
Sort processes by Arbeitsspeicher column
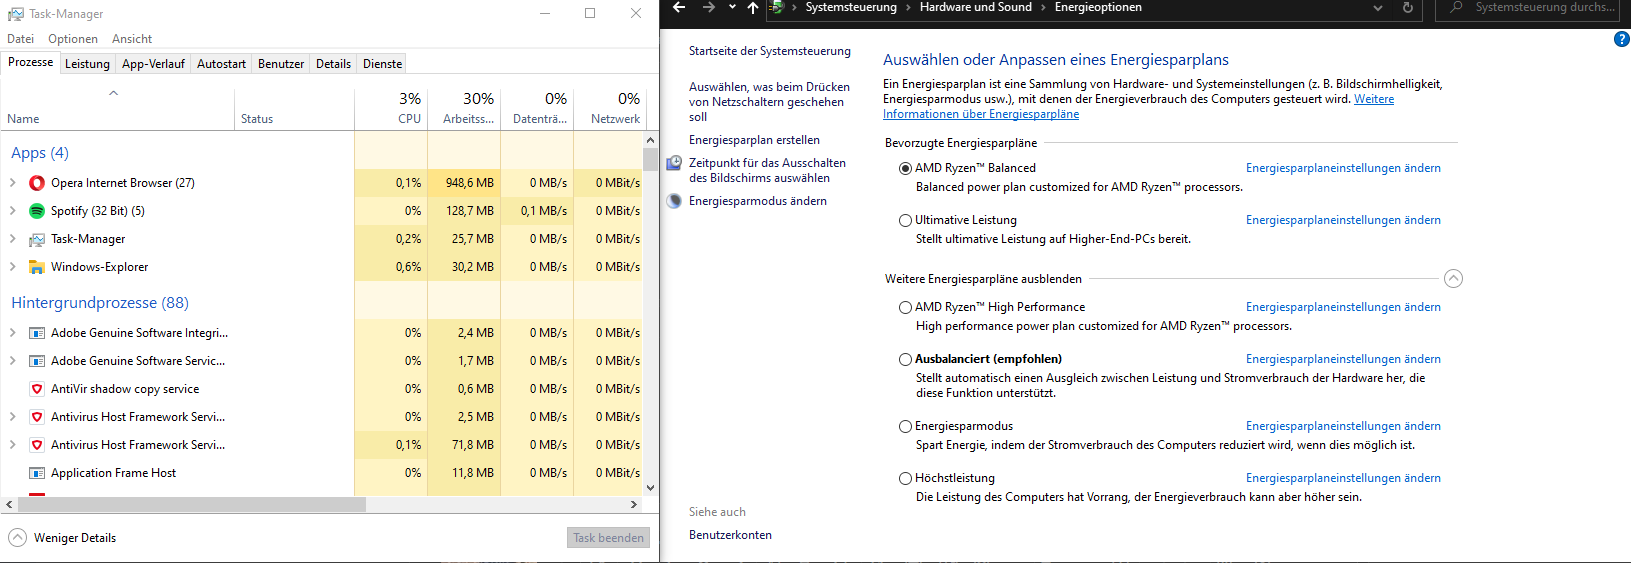[464, 108]
